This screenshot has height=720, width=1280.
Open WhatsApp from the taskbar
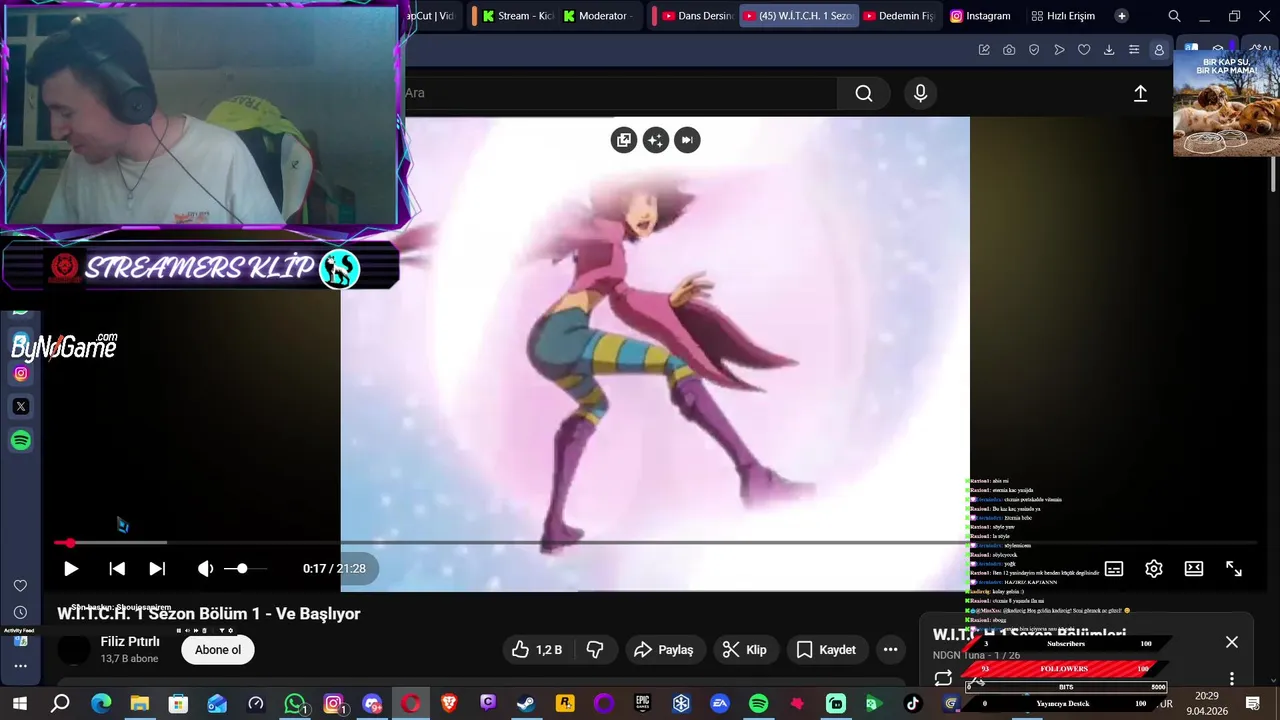294,704
